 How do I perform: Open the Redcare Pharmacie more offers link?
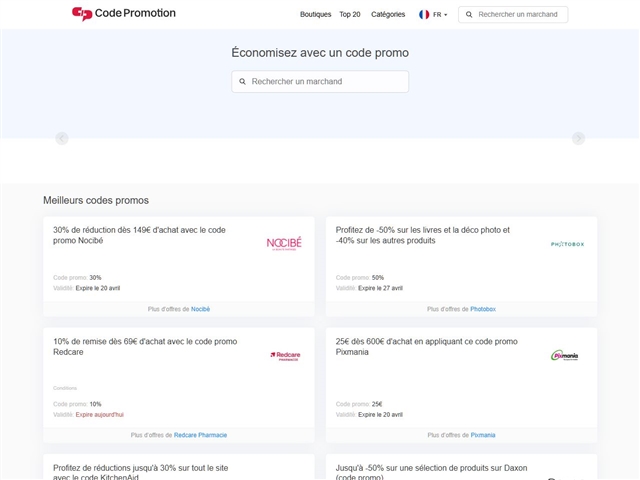click(200, 436)
